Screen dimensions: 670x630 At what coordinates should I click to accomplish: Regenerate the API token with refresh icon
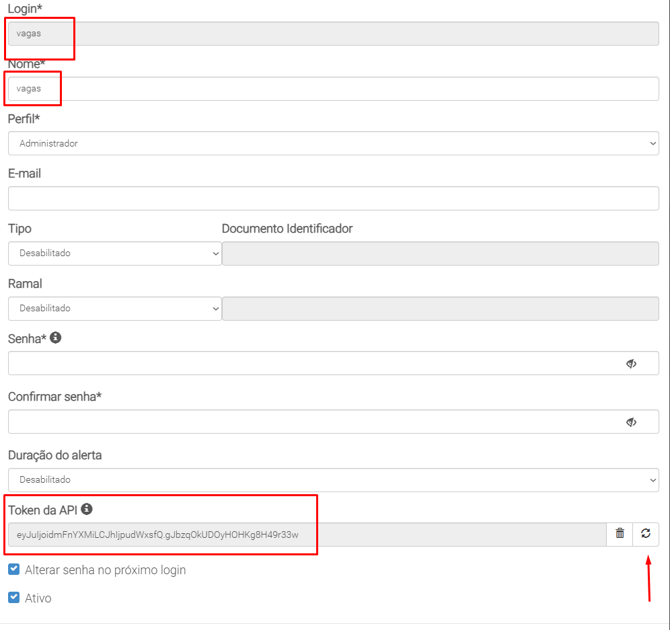646,534
